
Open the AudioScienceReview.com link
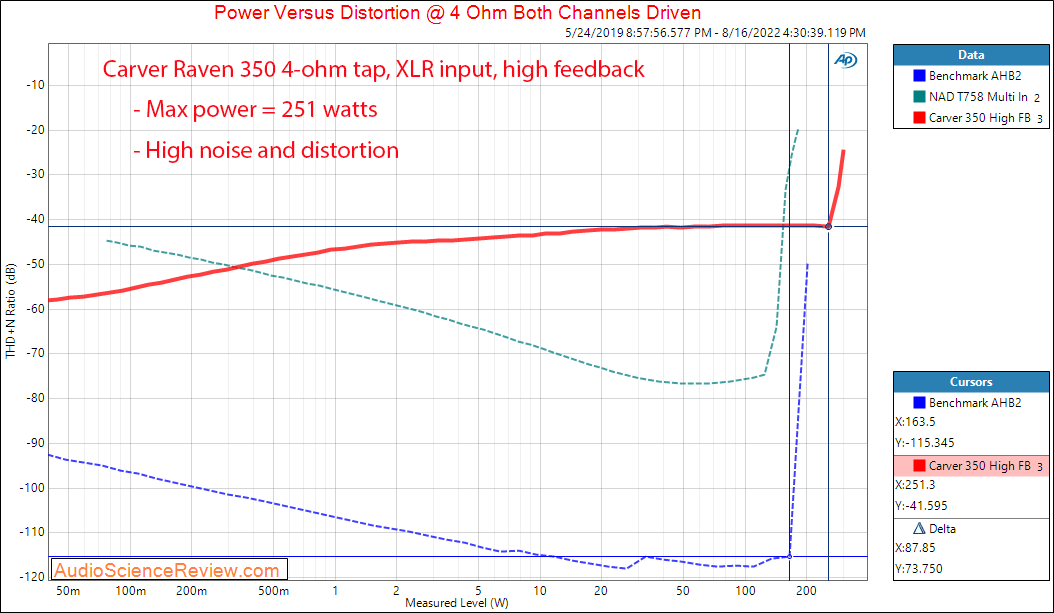coord(167,570)
